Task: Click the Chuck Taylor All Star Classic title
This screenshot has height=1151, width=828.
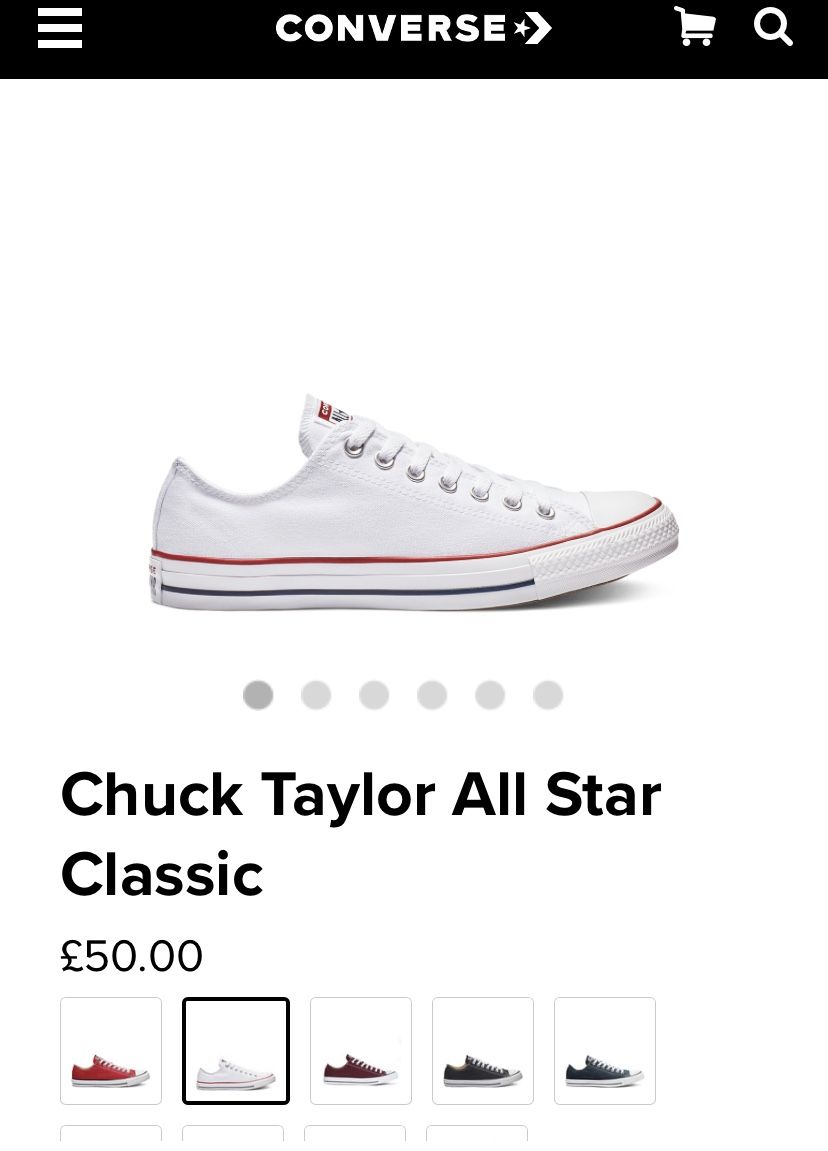Action: (360, 834)
